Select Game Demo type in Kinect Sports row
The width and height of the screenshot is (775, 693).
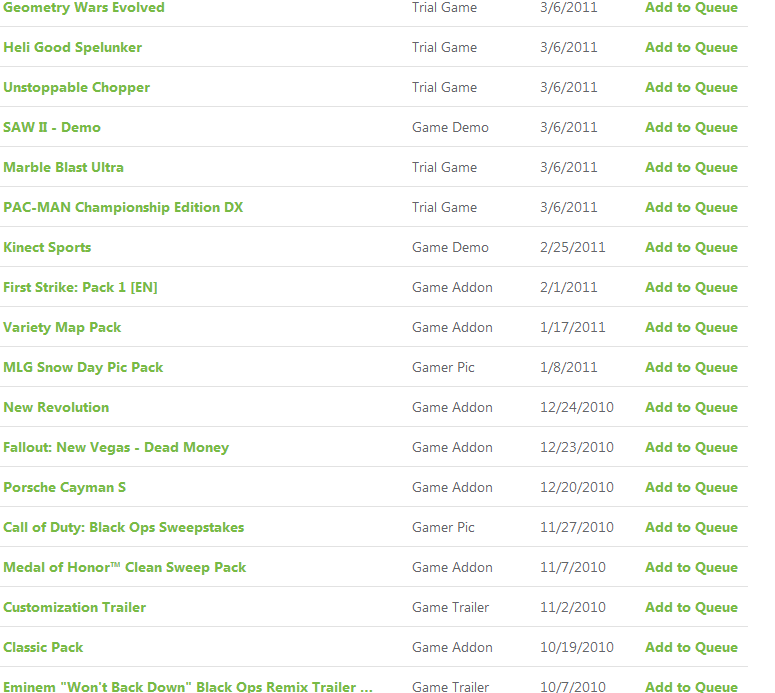click(450, 248)
